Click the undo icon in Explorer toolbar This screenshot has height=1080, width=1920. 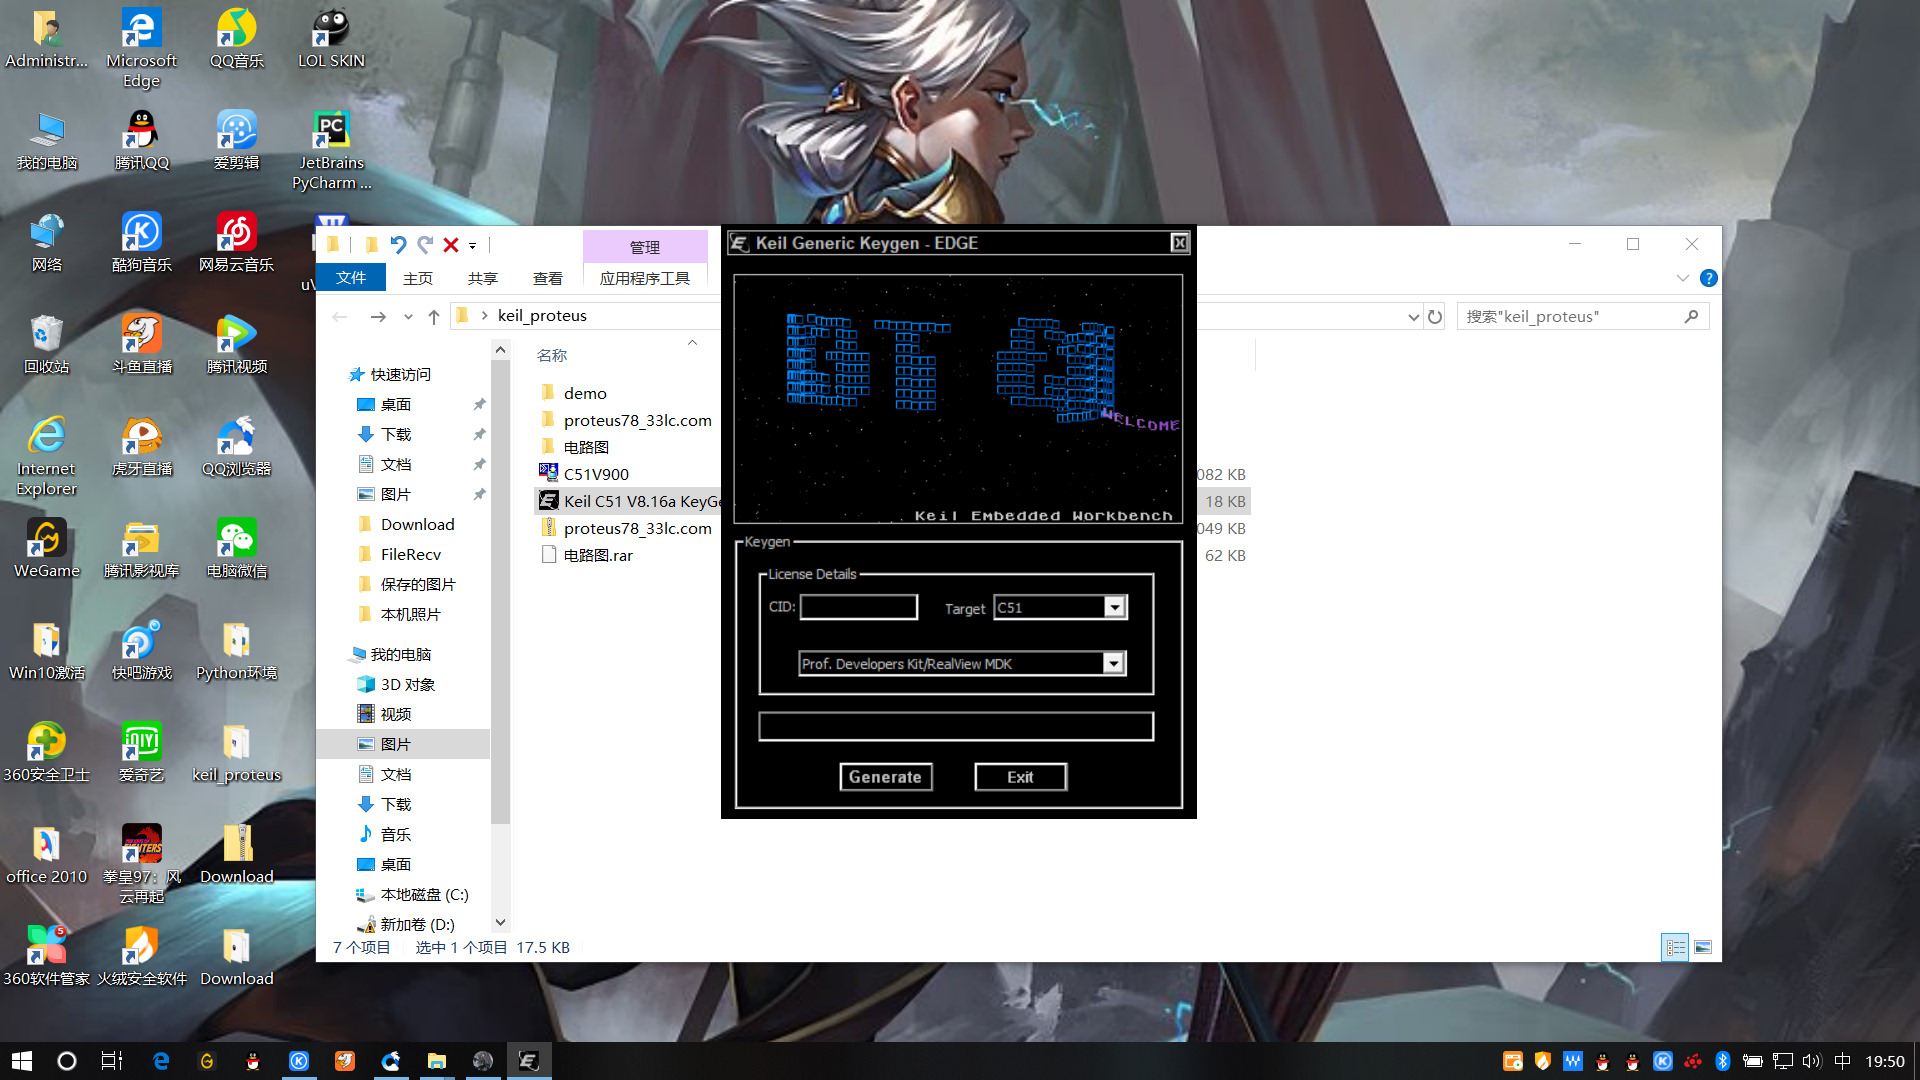pyautogui.click(x=398, y=245)
